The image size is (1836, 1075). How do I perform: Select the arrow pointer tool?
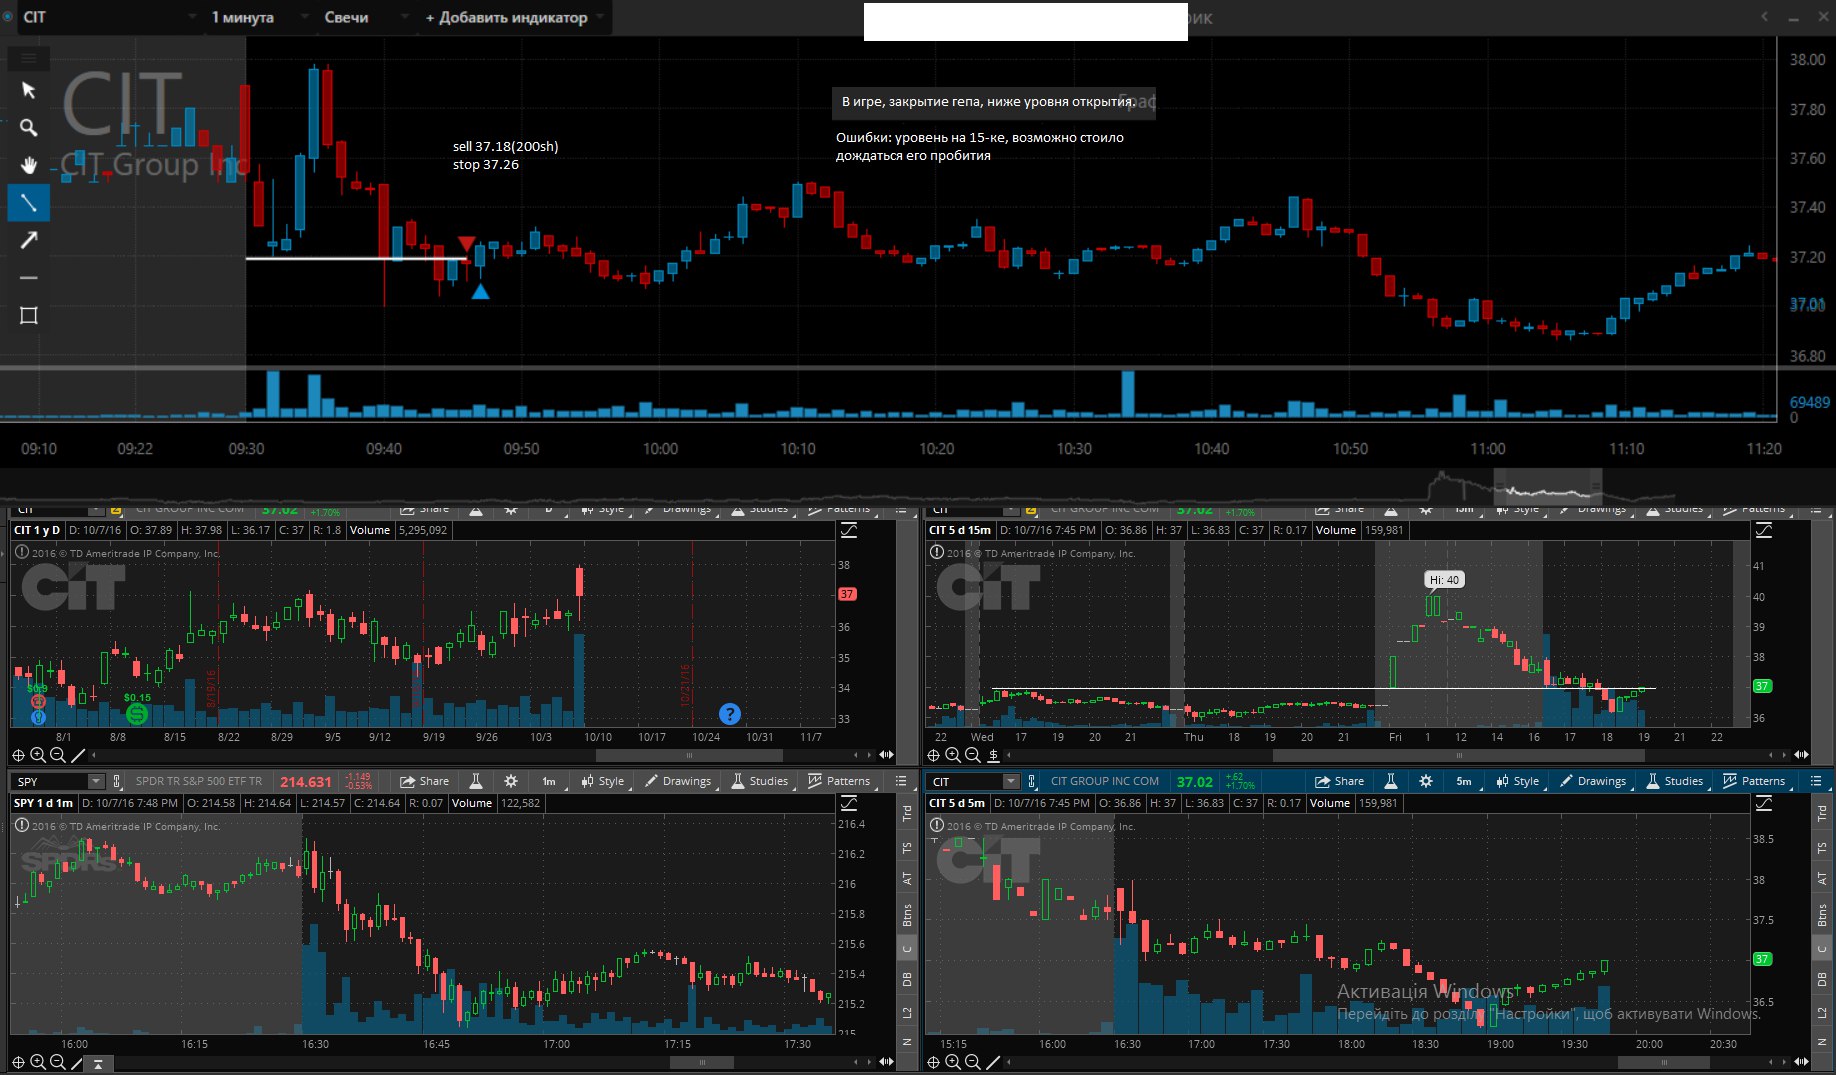coord(29,90)
